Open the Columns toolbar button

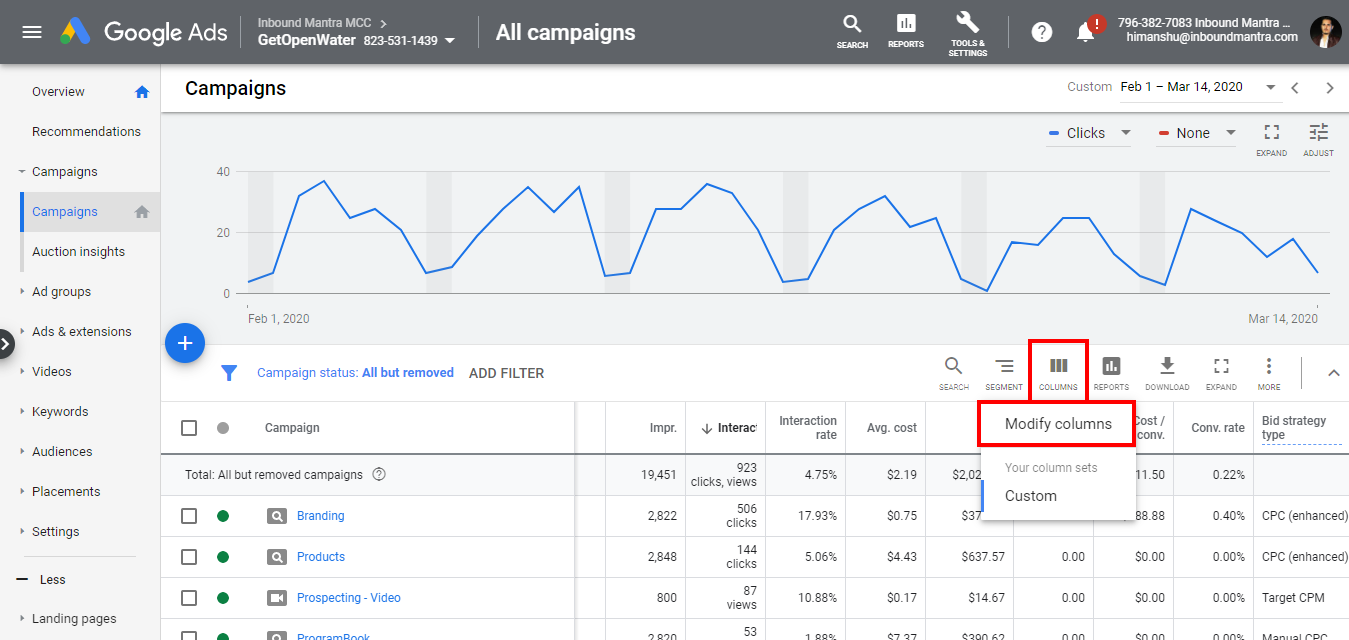coord(1058,373)
